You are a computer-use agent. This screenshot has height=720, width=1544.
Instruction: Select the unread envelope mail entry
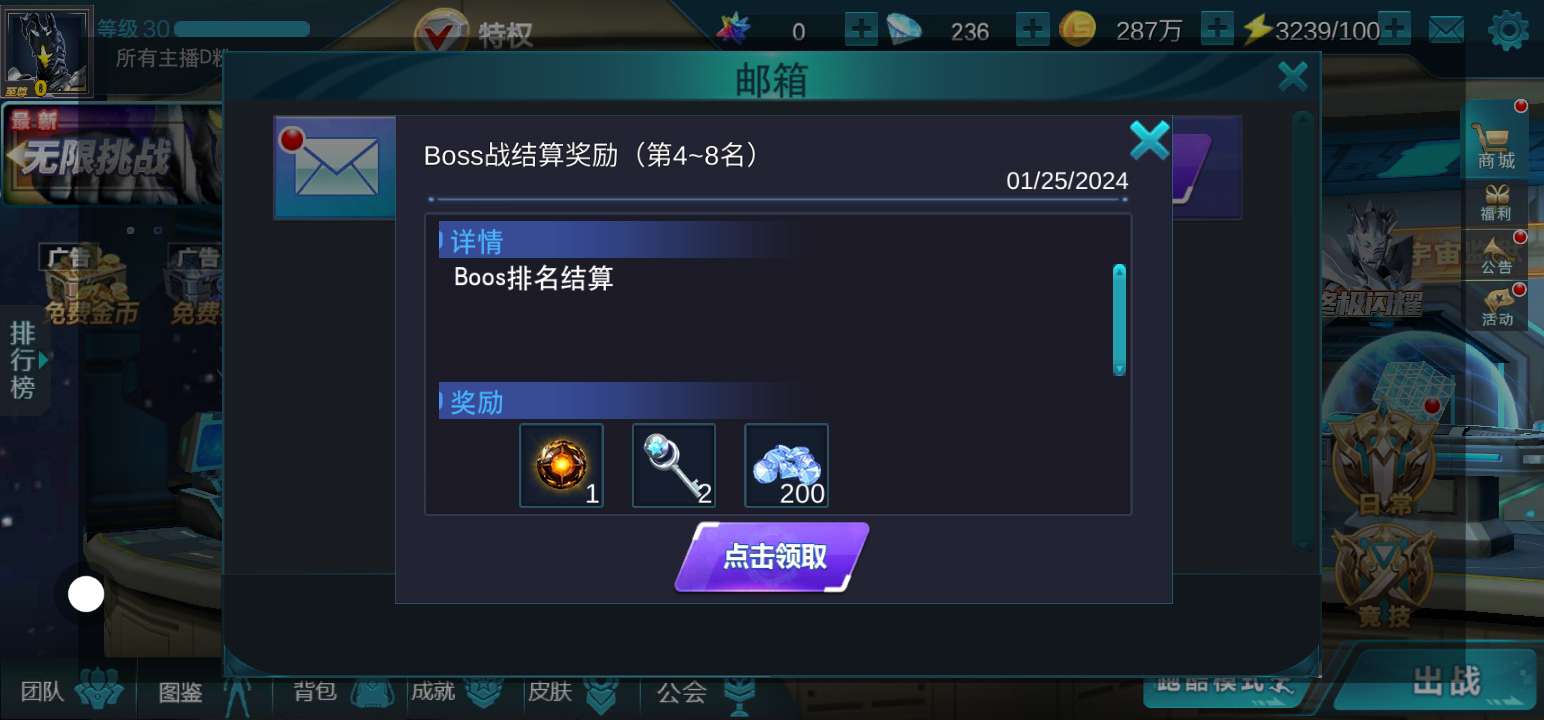pos(335,167)
